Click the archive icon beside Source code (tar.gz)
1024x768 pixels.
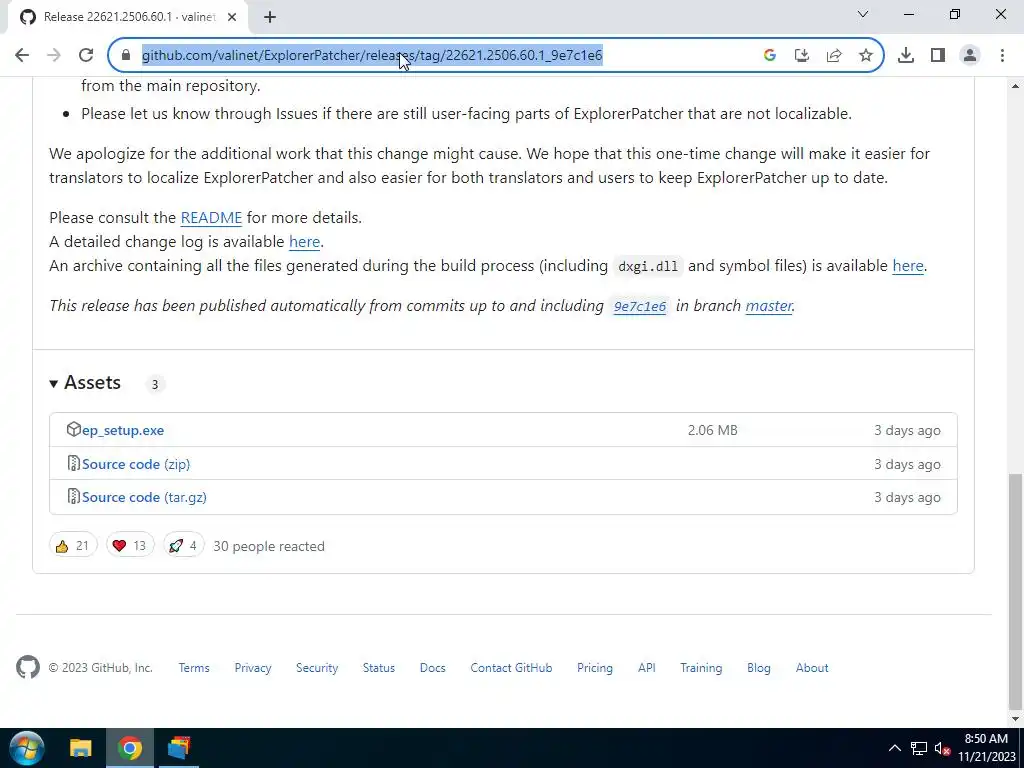tap(73, 497)
